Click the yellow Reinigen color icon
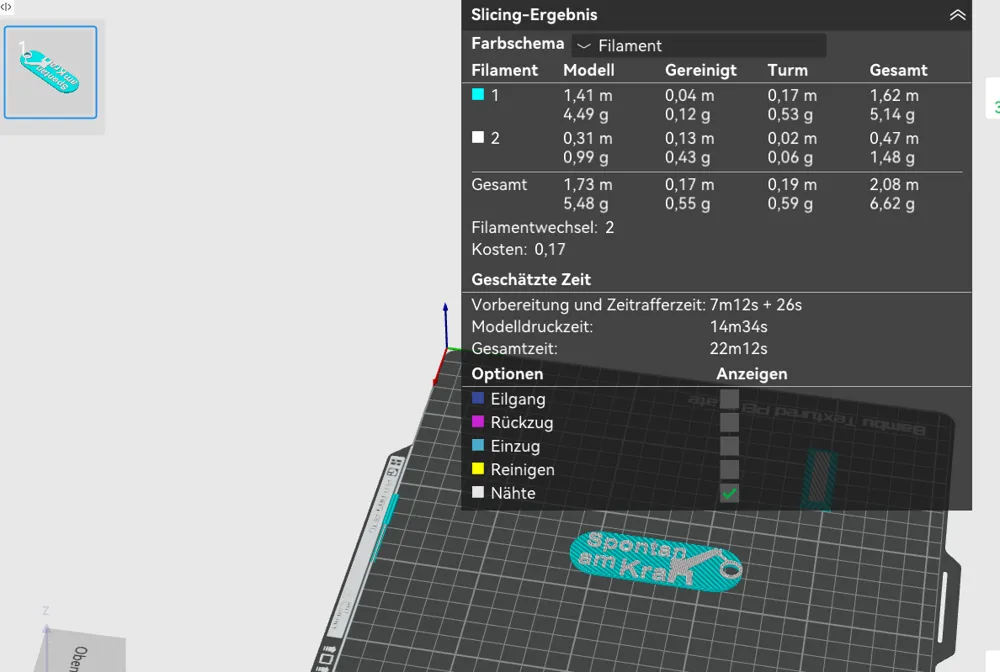Image resolution: width=1000 pixels, height=672 pixels. (x=479, y=469)
